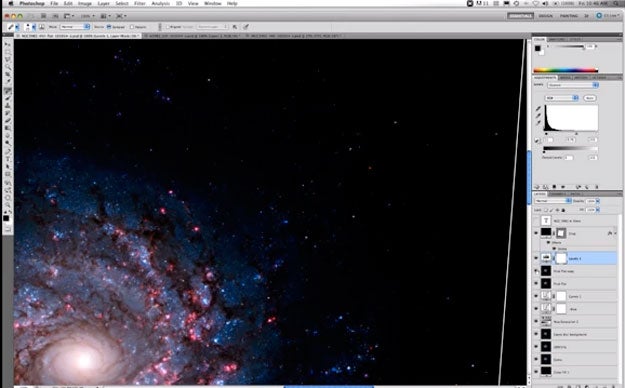The width and height of the screenshot is (625, 388).
Task: Open the Levels preset dropdown
Action: [x=572, y=85]
